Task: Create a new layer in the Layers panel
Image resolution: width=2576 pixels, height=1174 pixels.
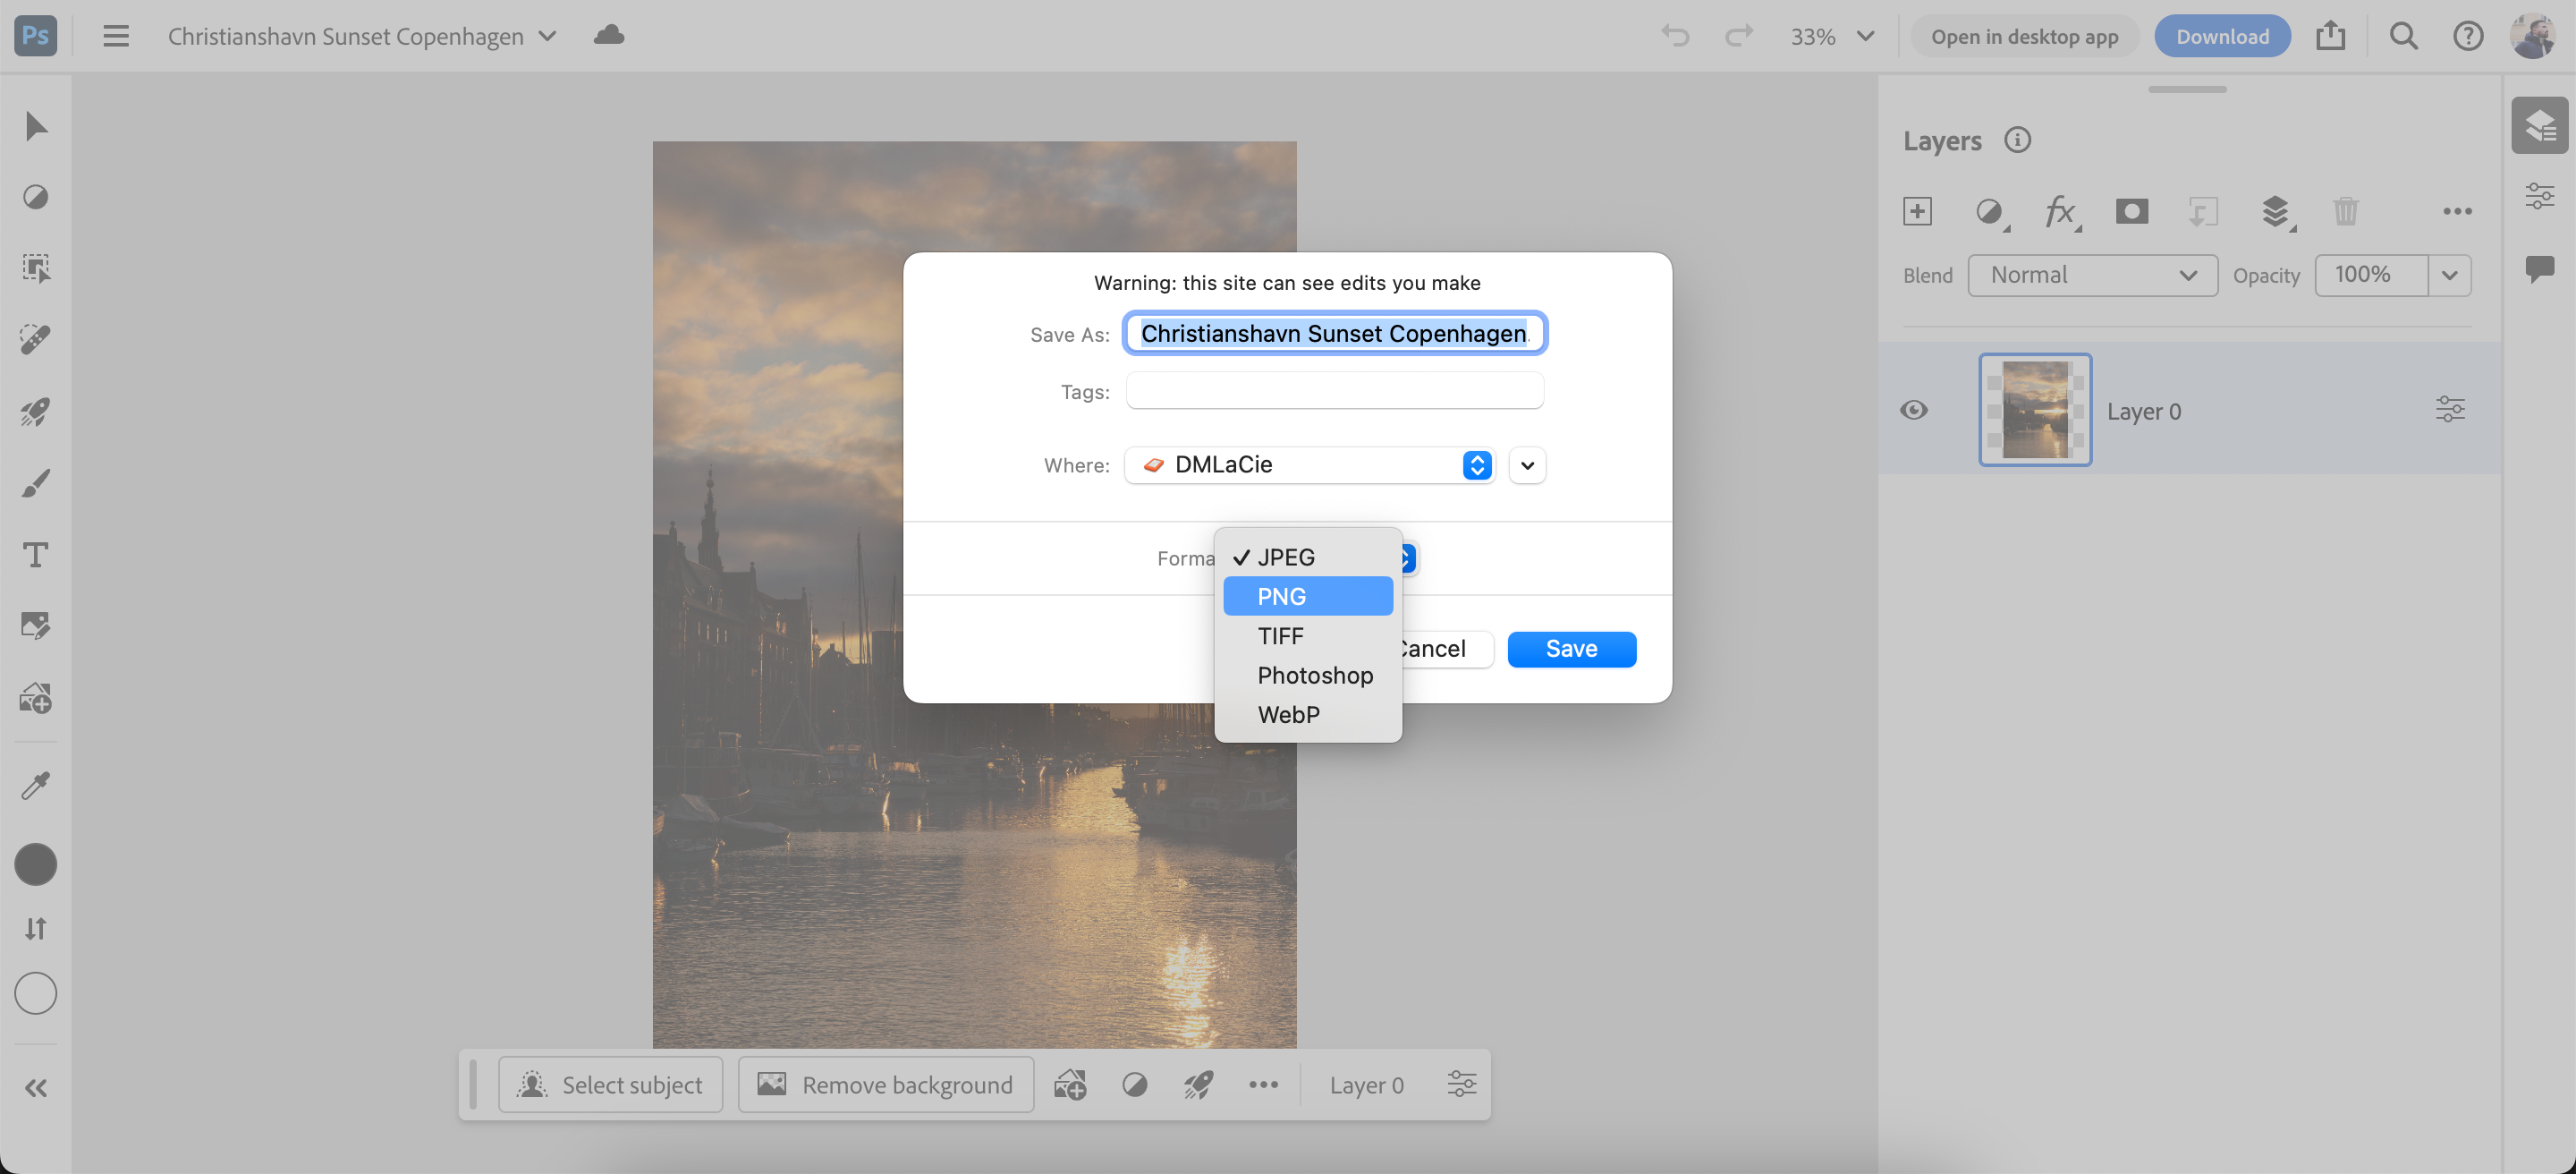Action: [1919, 211]
